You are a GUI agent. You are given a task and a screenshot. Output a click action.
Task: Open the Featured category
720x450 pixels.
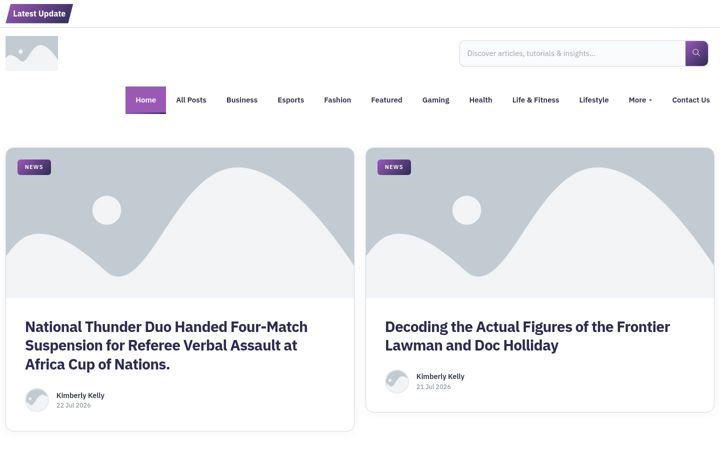click(x=387, y=100)
